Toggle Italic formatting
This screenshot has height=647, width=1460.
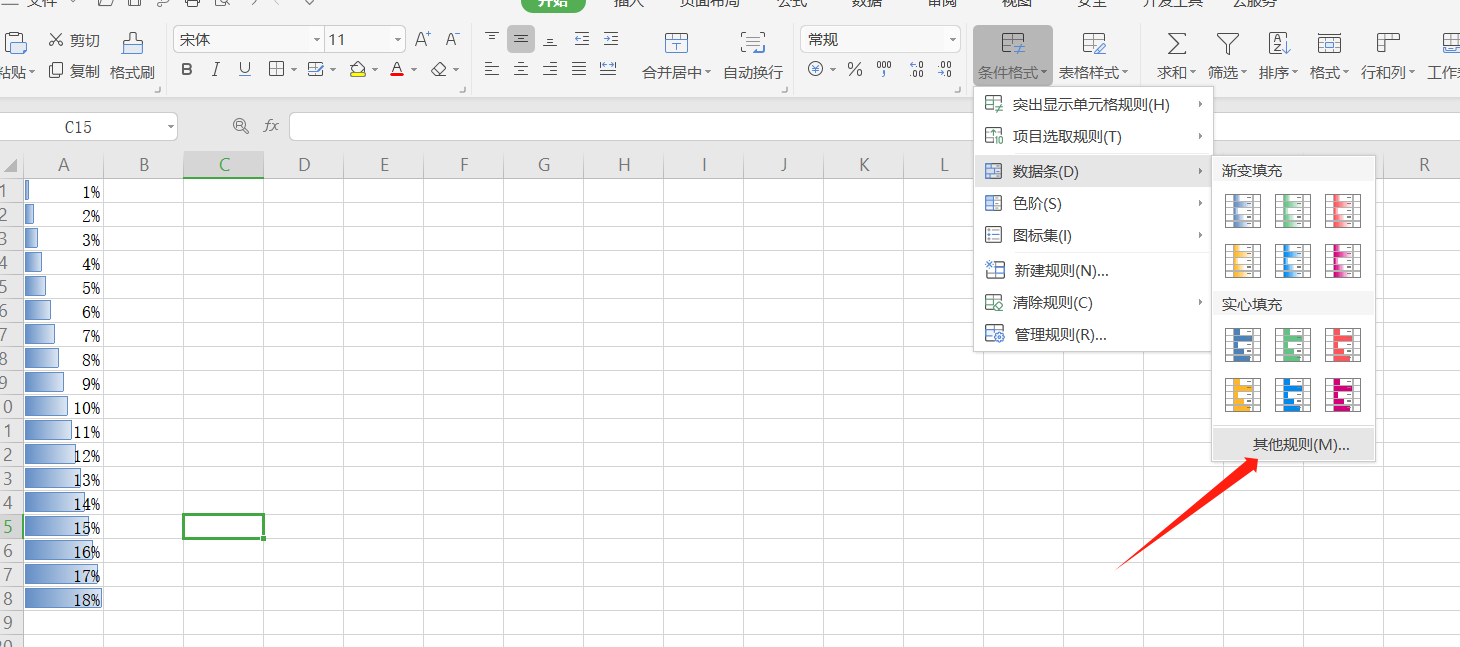(215, 70)
